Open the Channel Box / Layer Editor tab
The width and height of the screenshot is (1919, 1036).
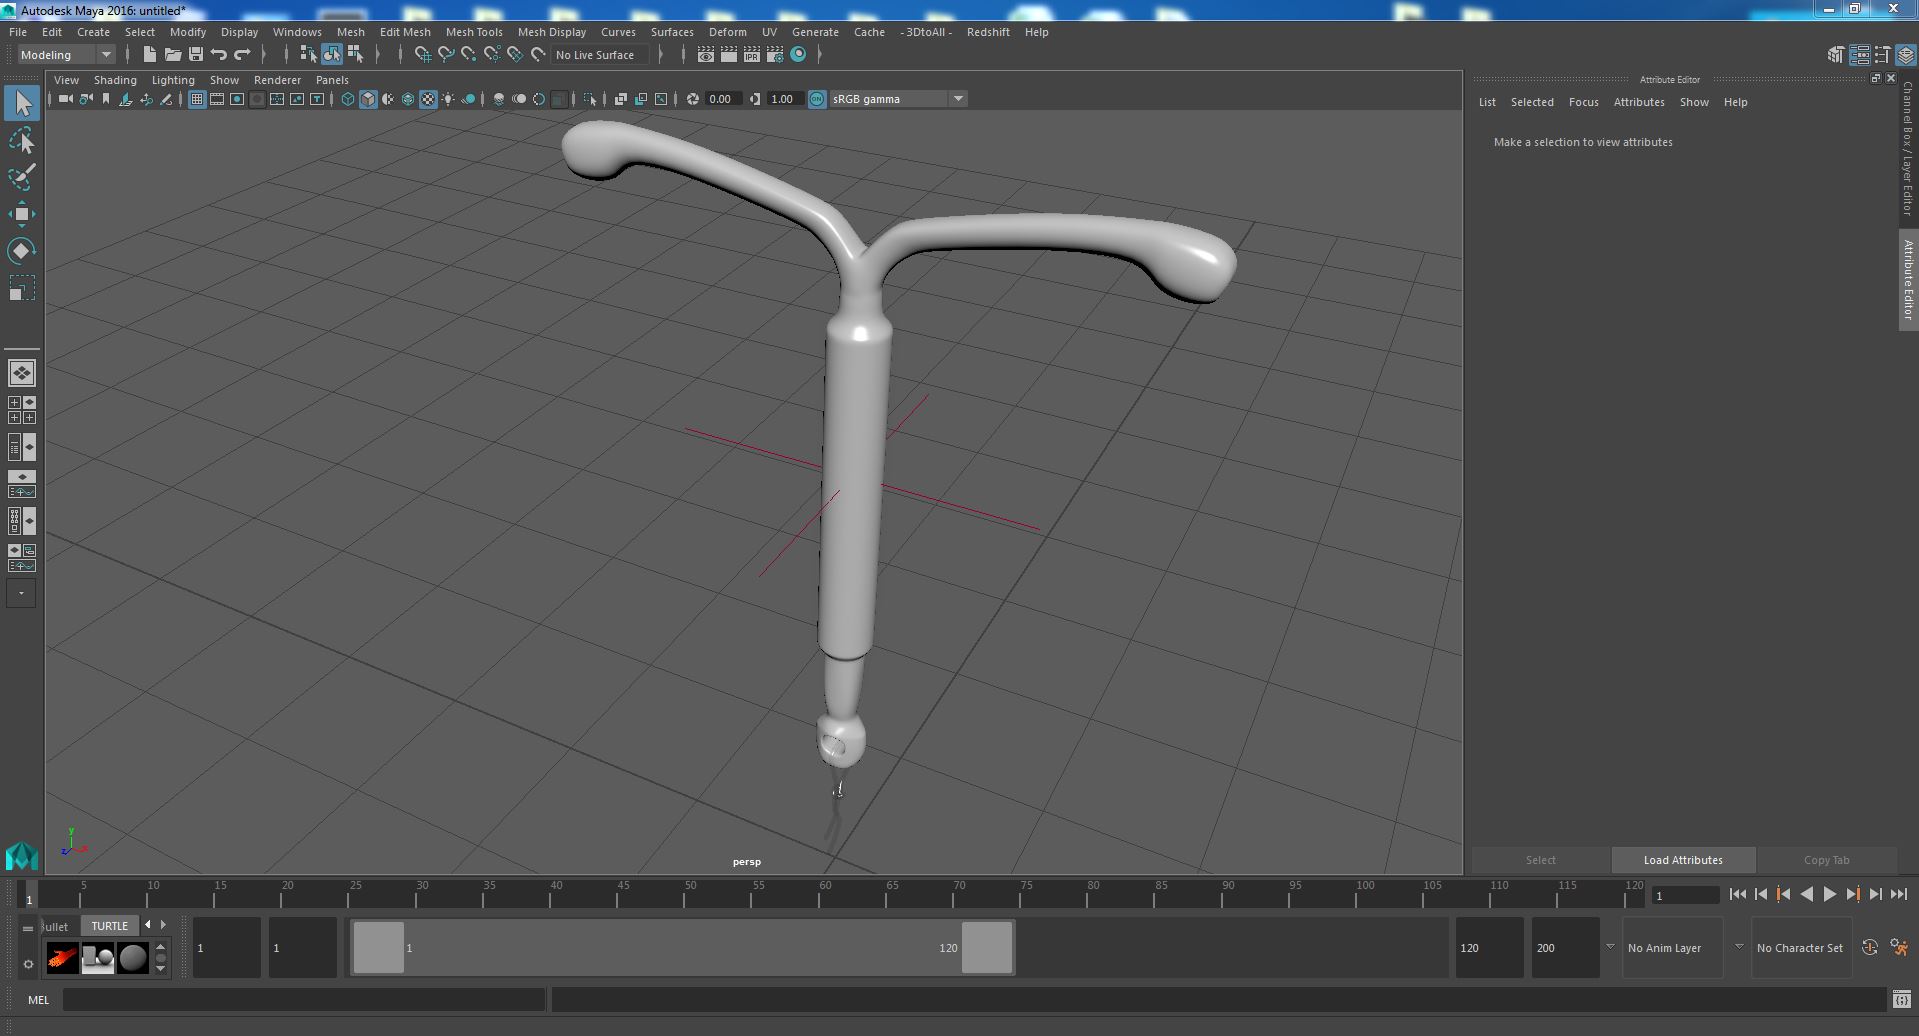click(1908, 148)
